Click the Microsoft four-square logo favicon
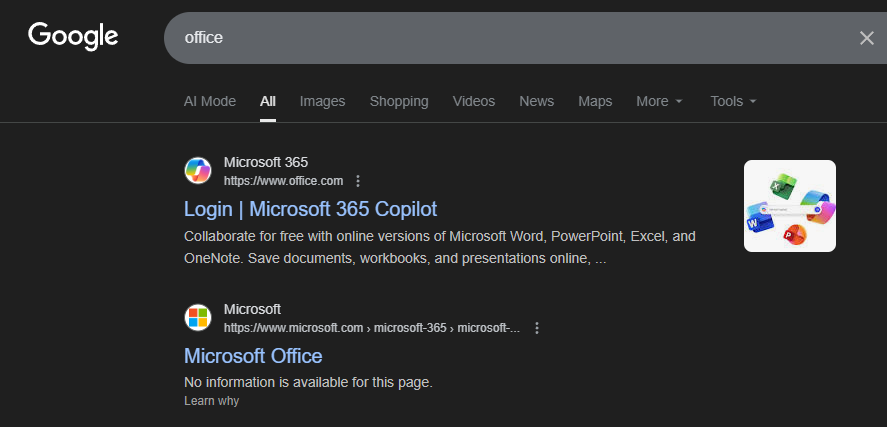This screenshot has width=887, height=427. pyautogui.click(x=198, y=318)
